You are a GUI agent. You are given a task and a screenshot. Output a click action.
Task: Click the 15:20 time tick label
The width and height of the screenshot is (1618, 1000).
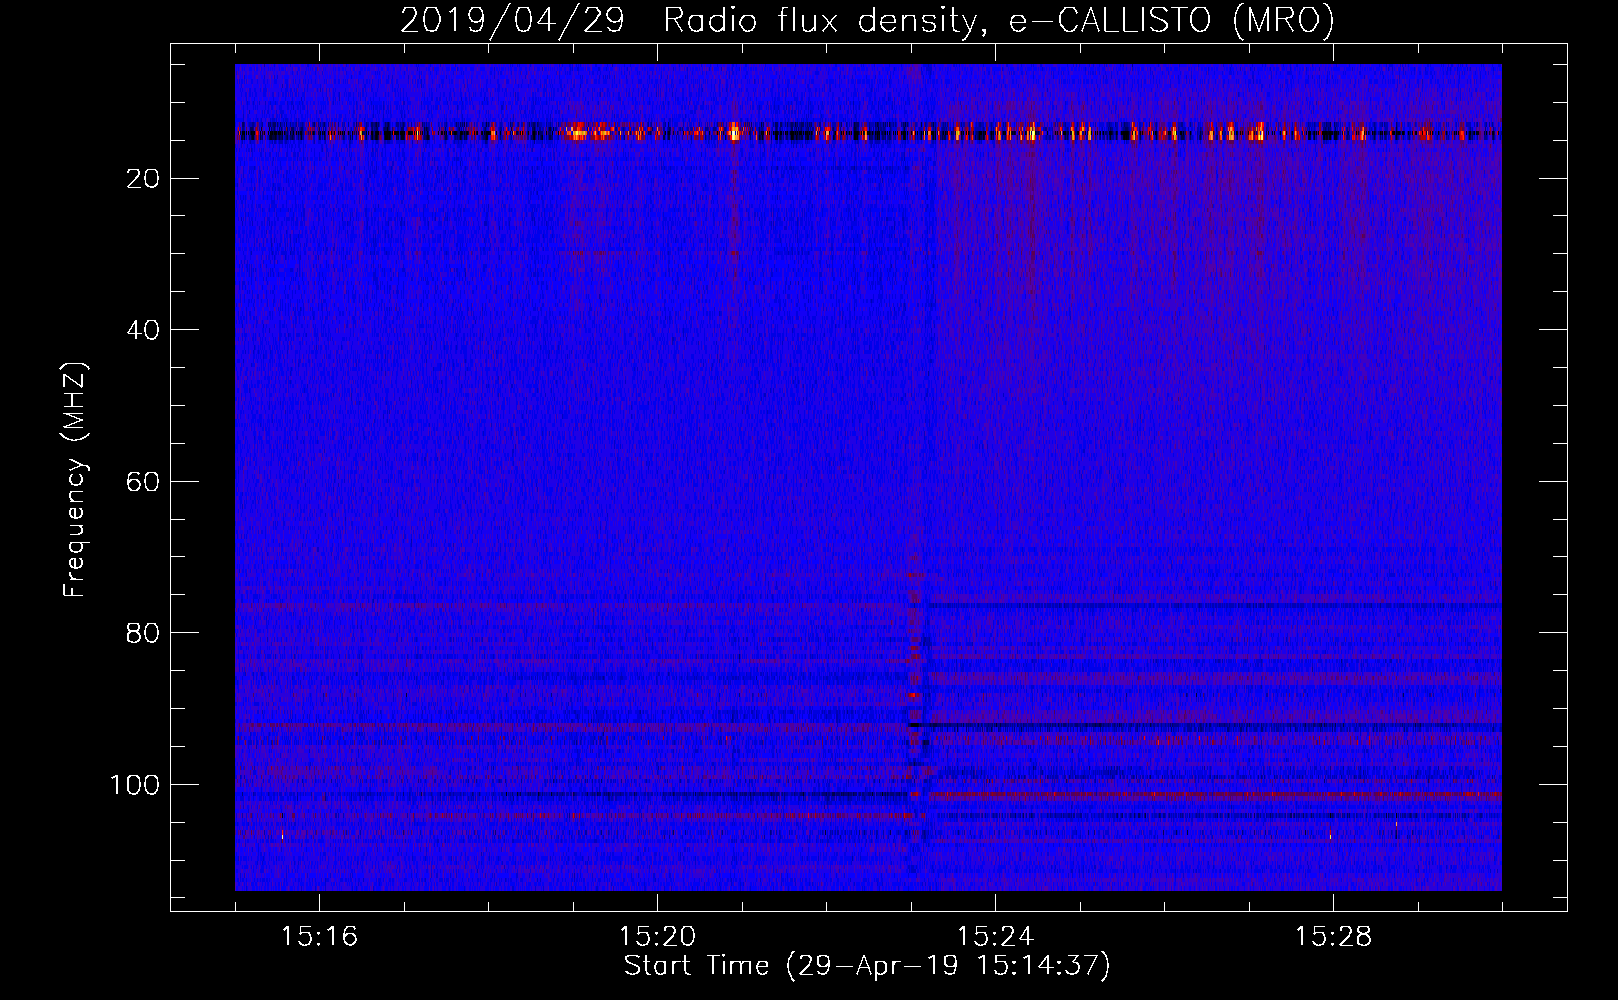point(657,936)
